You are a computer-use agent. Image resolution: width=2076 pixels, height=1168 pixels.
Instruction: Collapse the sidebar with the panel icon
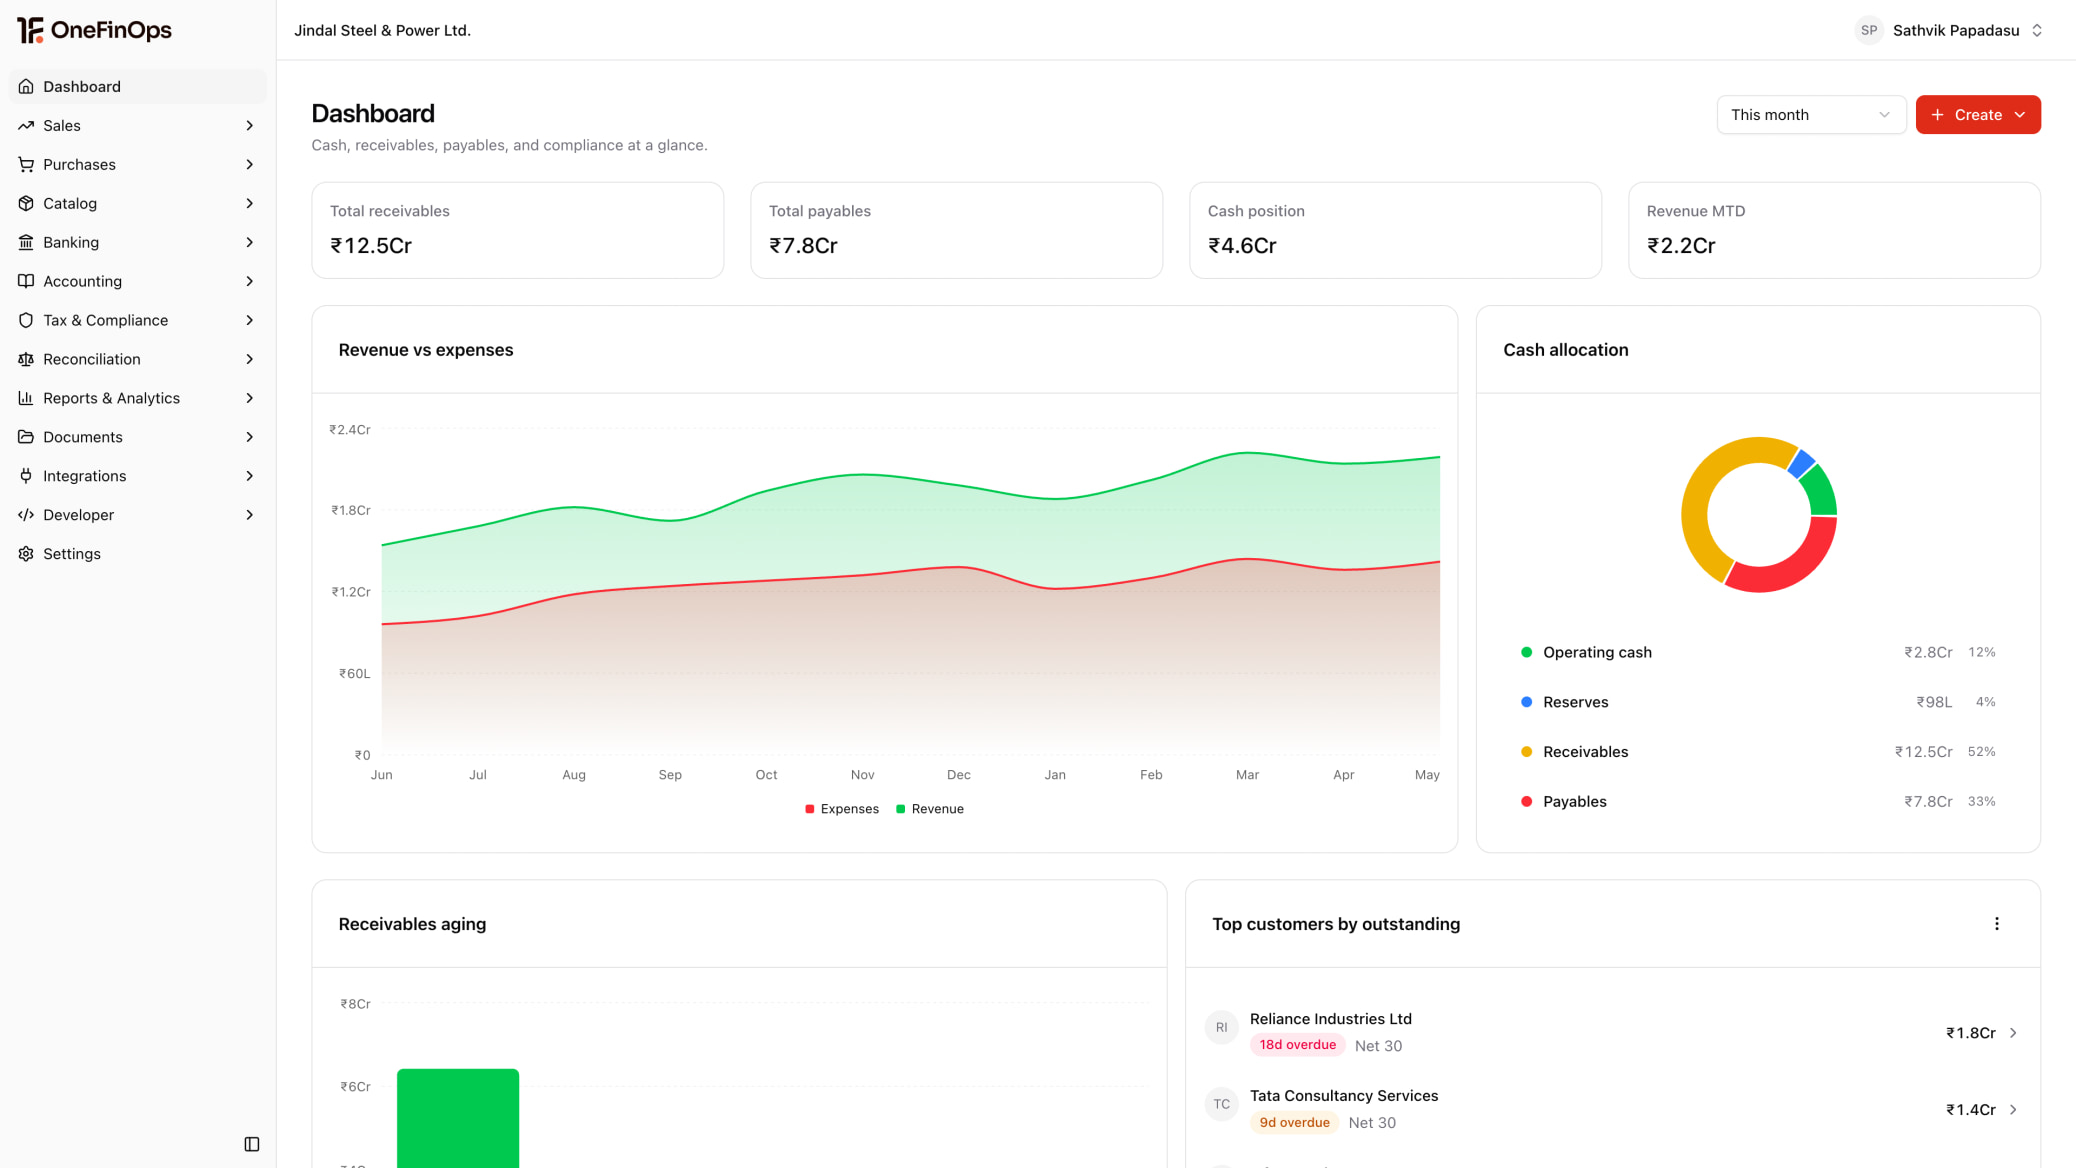point(252,1144)
